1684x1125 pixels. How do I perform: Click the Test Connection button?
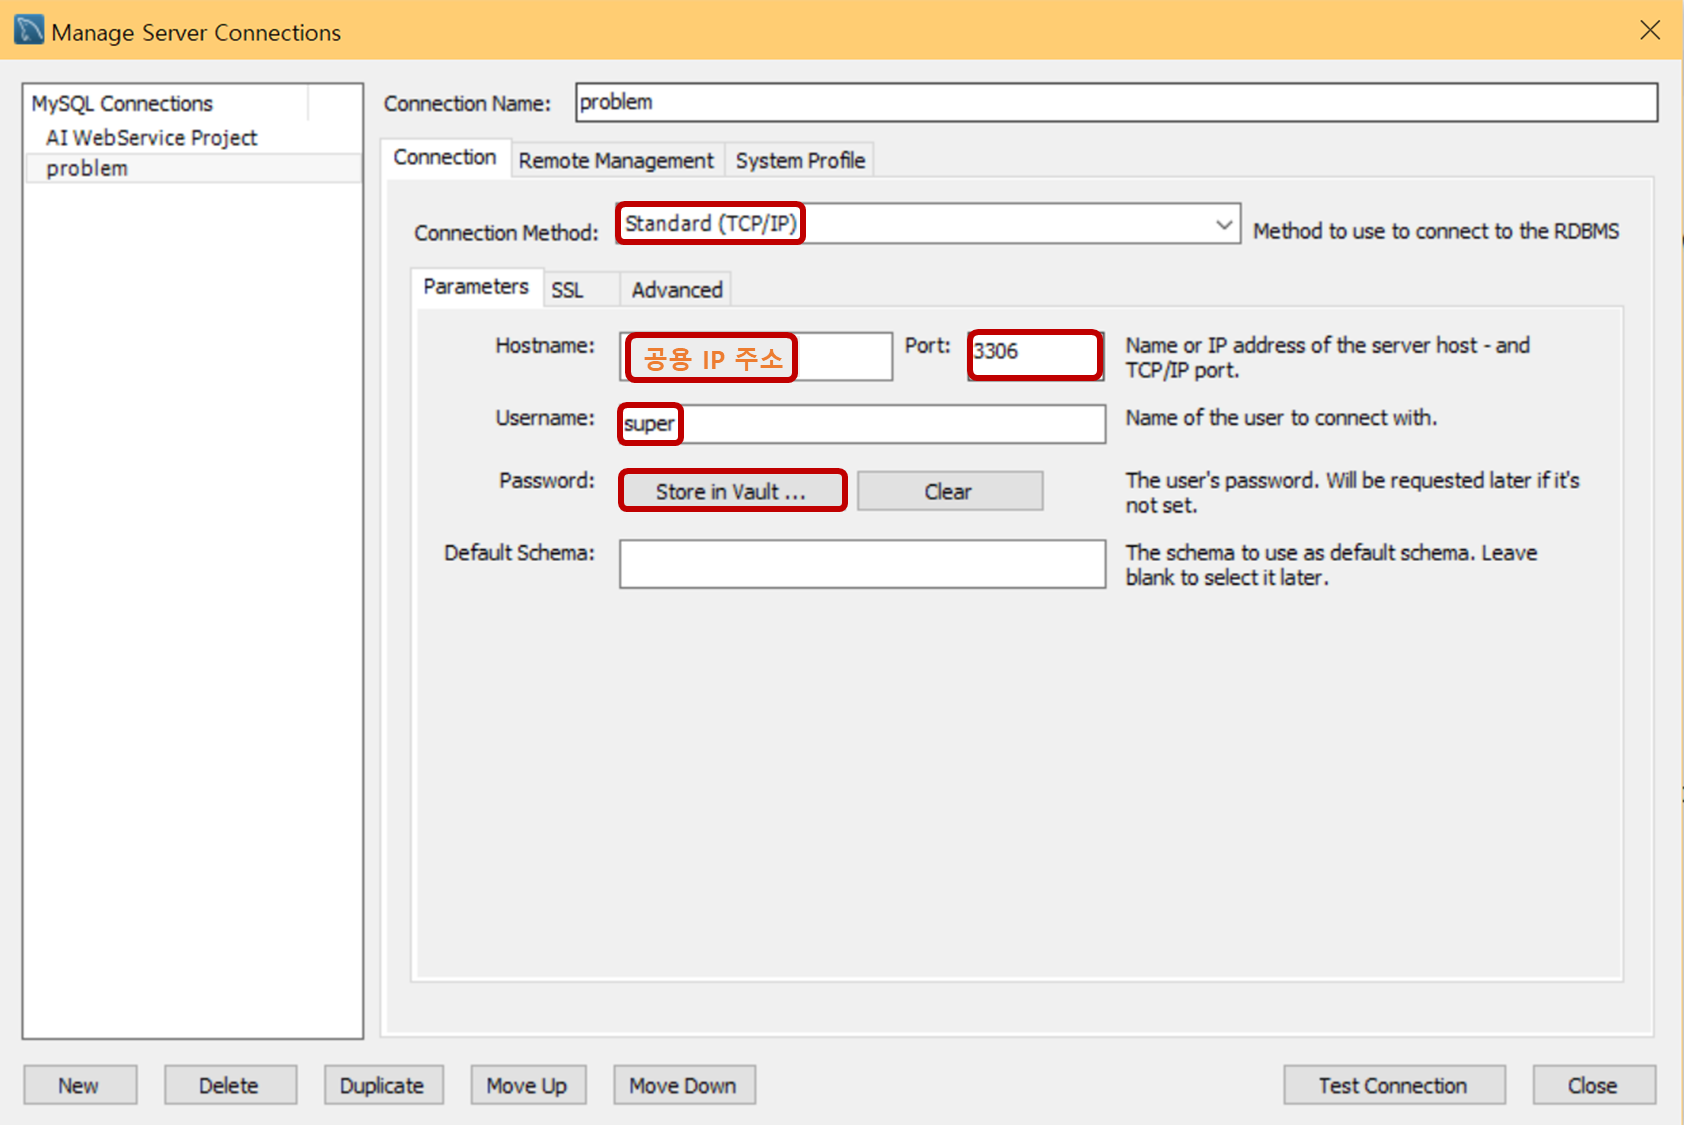click(x=1394, y=1085)
